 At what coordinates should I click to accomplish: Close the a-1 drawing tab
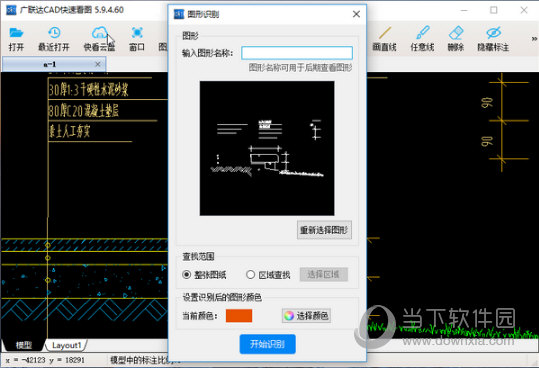click(x=98, y=64)
